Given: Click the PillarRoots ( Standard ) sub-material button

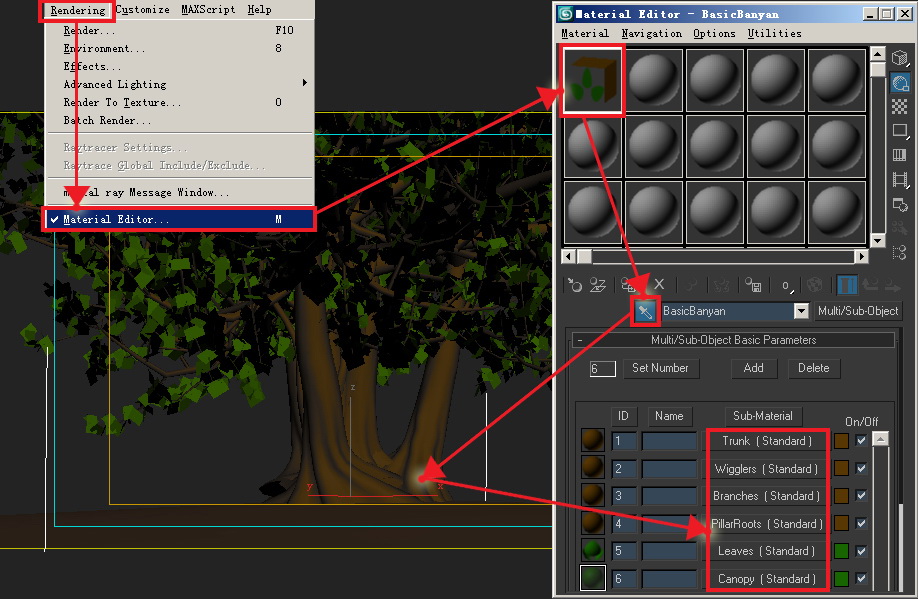Looking at the screenshot, I should [766, 523].
